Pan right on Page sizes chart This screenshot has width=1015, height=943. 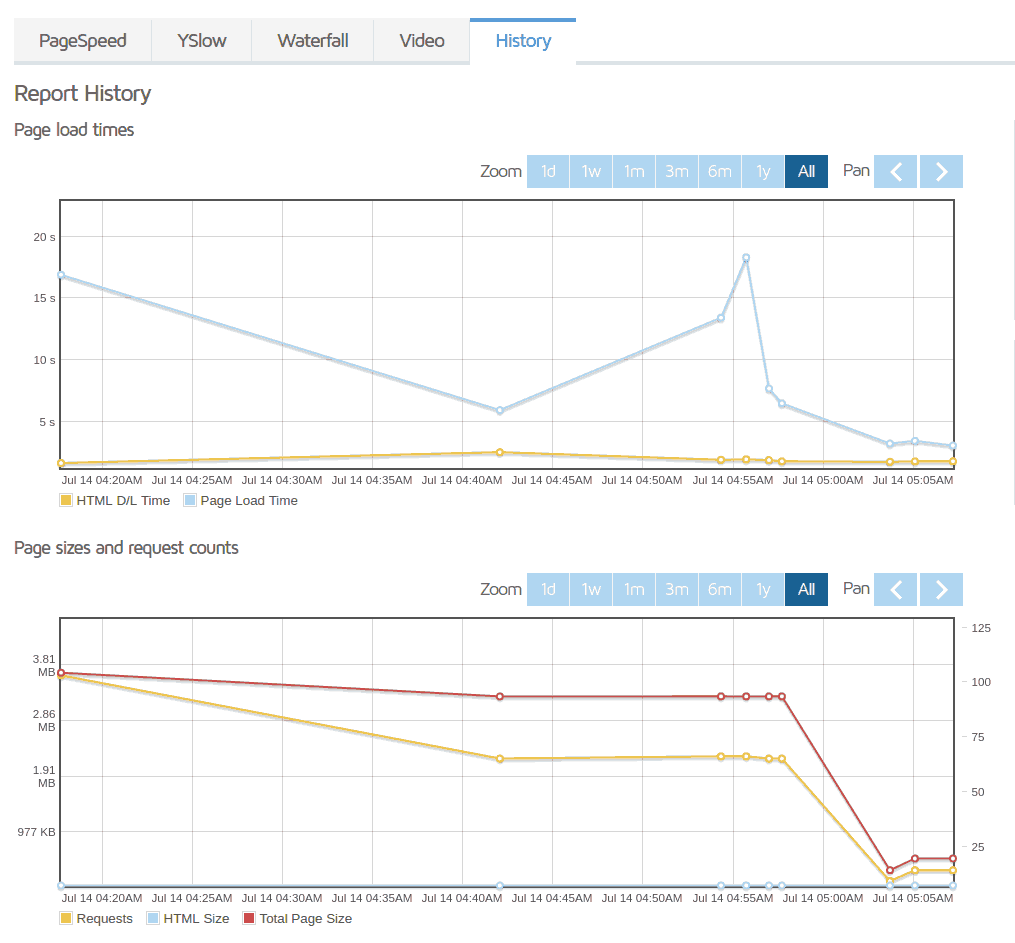click(941, 590)
